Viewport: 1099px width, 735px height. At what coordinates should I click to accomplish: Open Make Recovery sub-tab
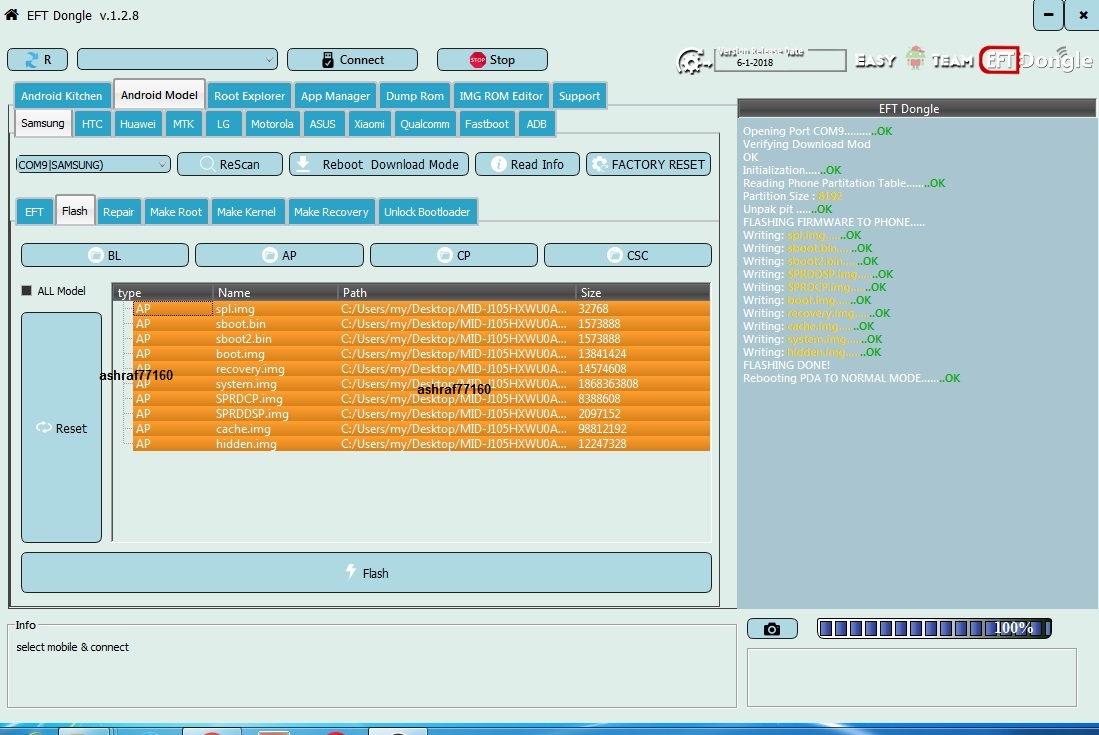tap(331, 212)
